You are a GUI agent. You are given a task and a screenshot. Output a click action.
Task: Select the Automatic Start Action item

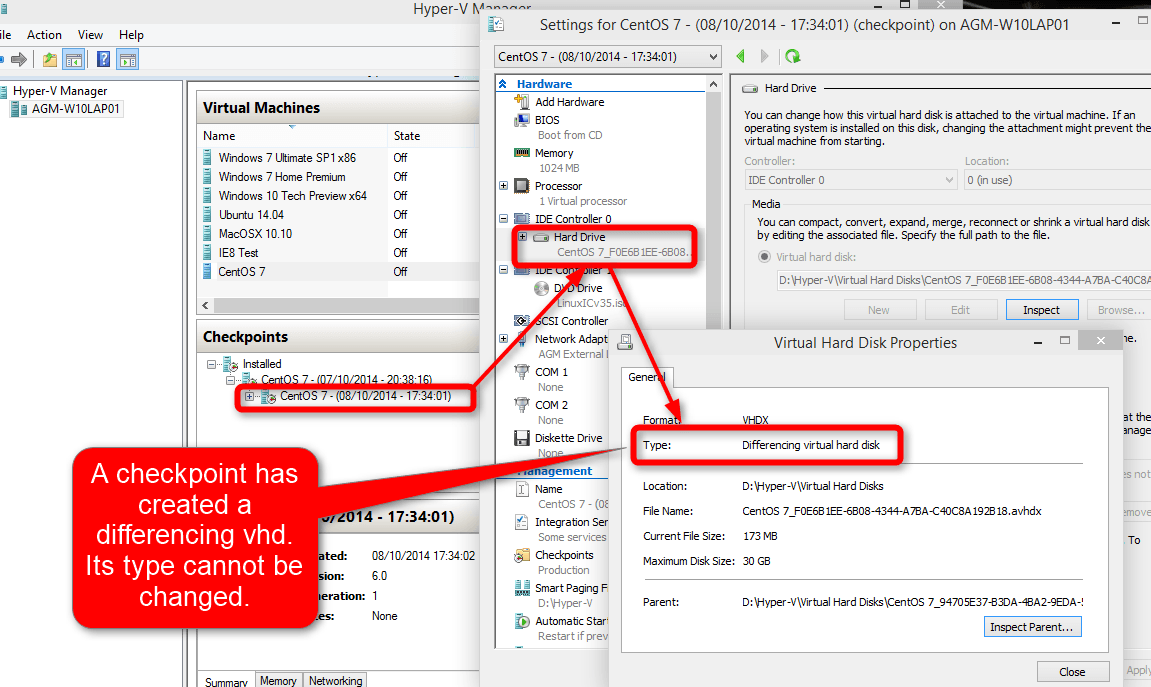[x=571, y=622]
